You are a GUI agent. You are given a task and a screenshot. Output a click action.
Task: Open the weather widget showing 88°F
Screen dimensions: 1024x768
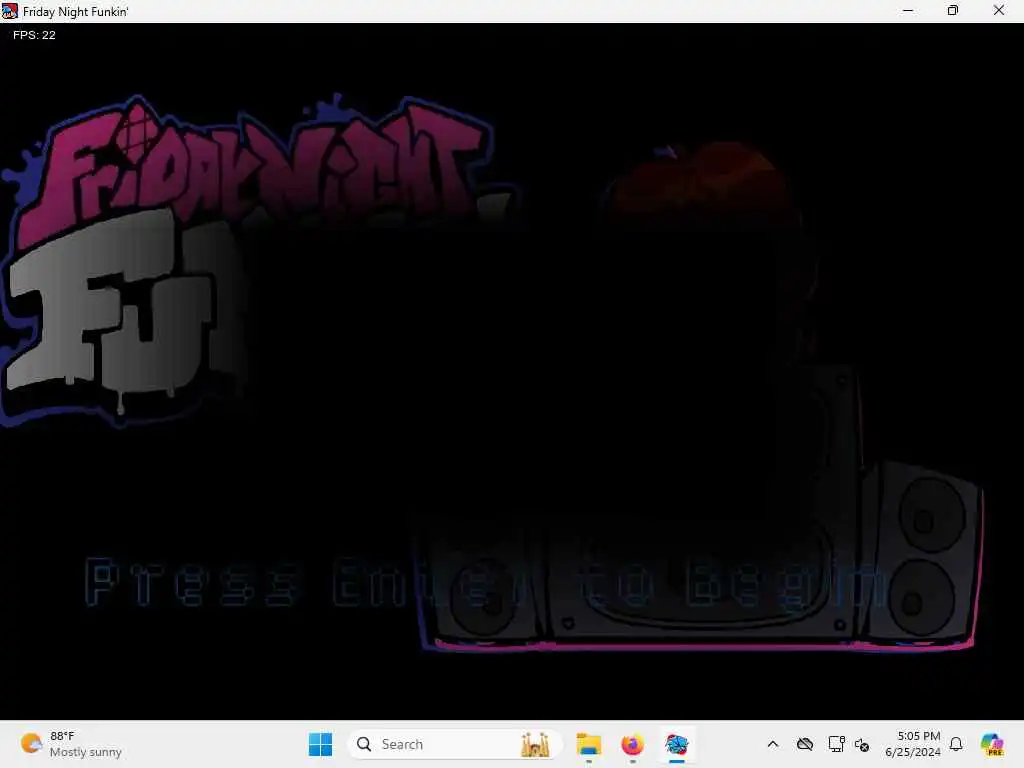(x=71, y=744)
